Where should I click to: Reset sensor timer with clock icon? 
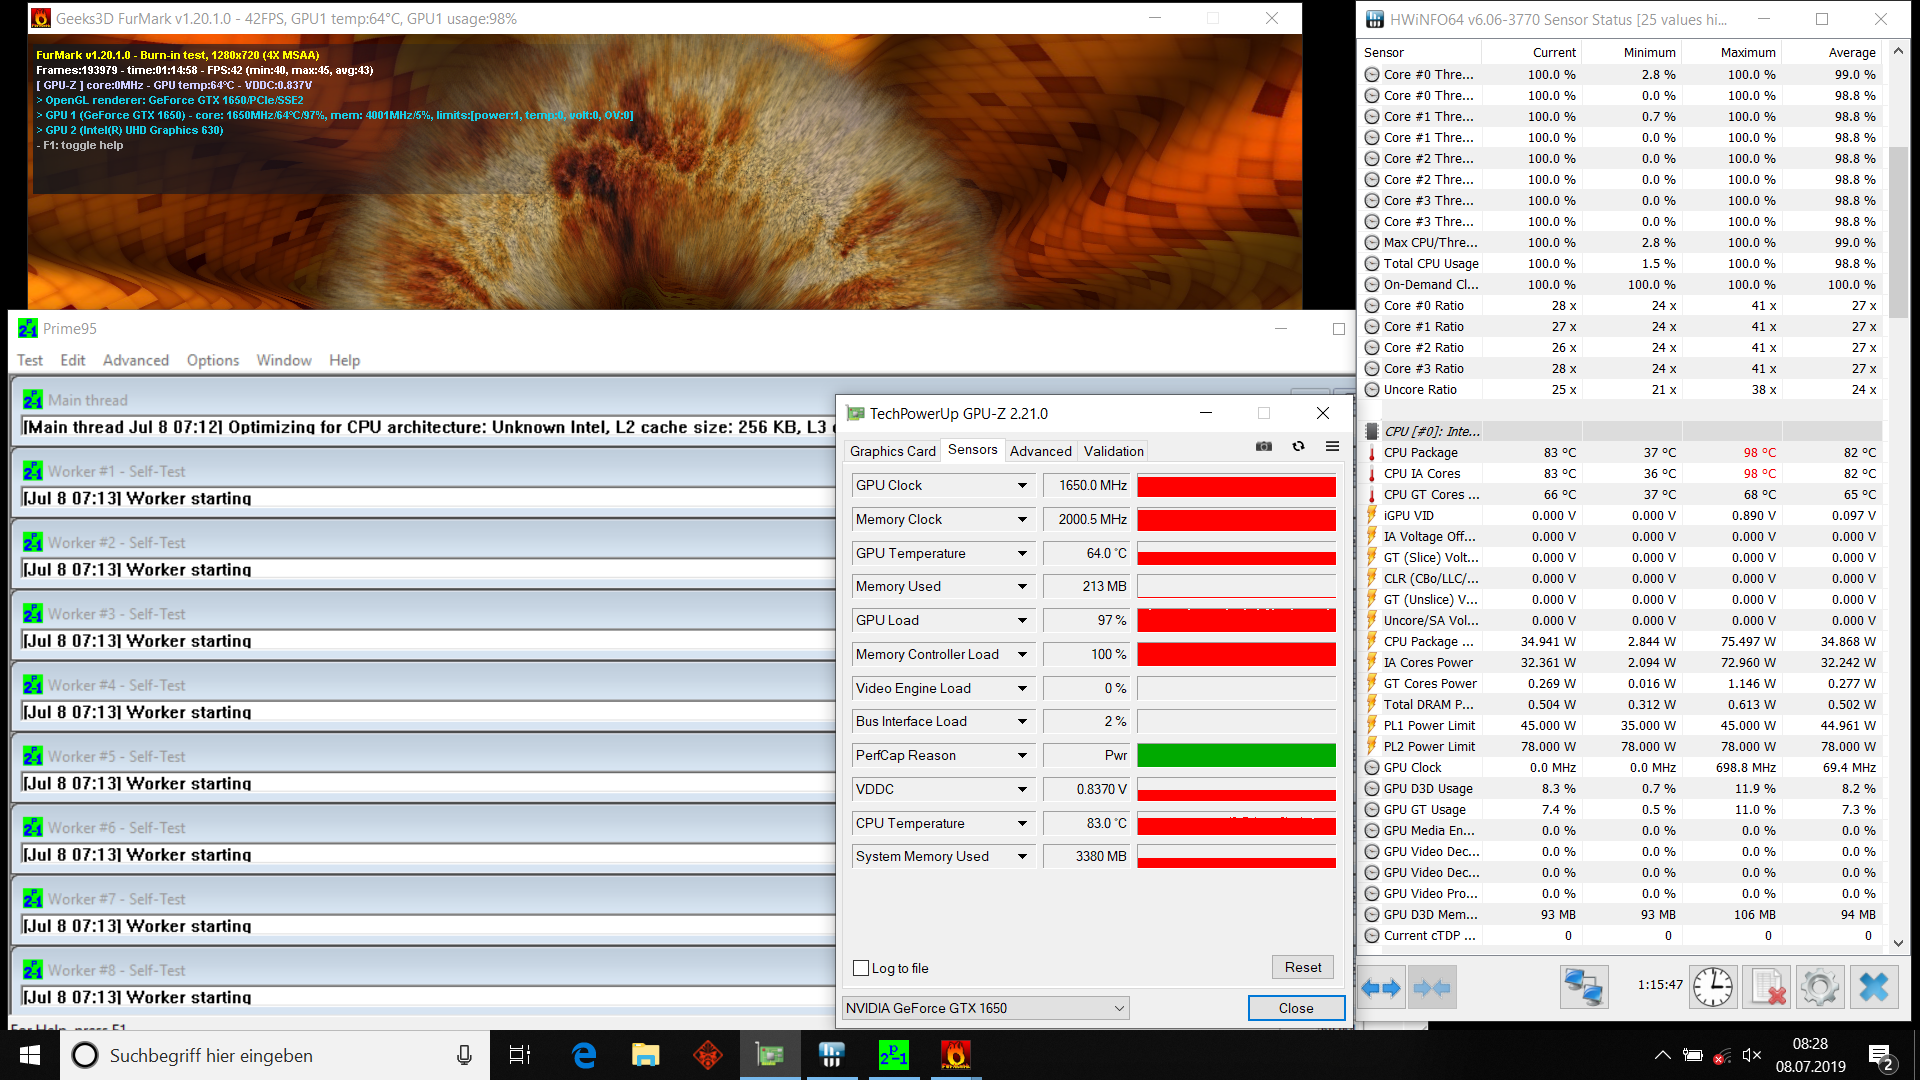(x=1713, y=988)
